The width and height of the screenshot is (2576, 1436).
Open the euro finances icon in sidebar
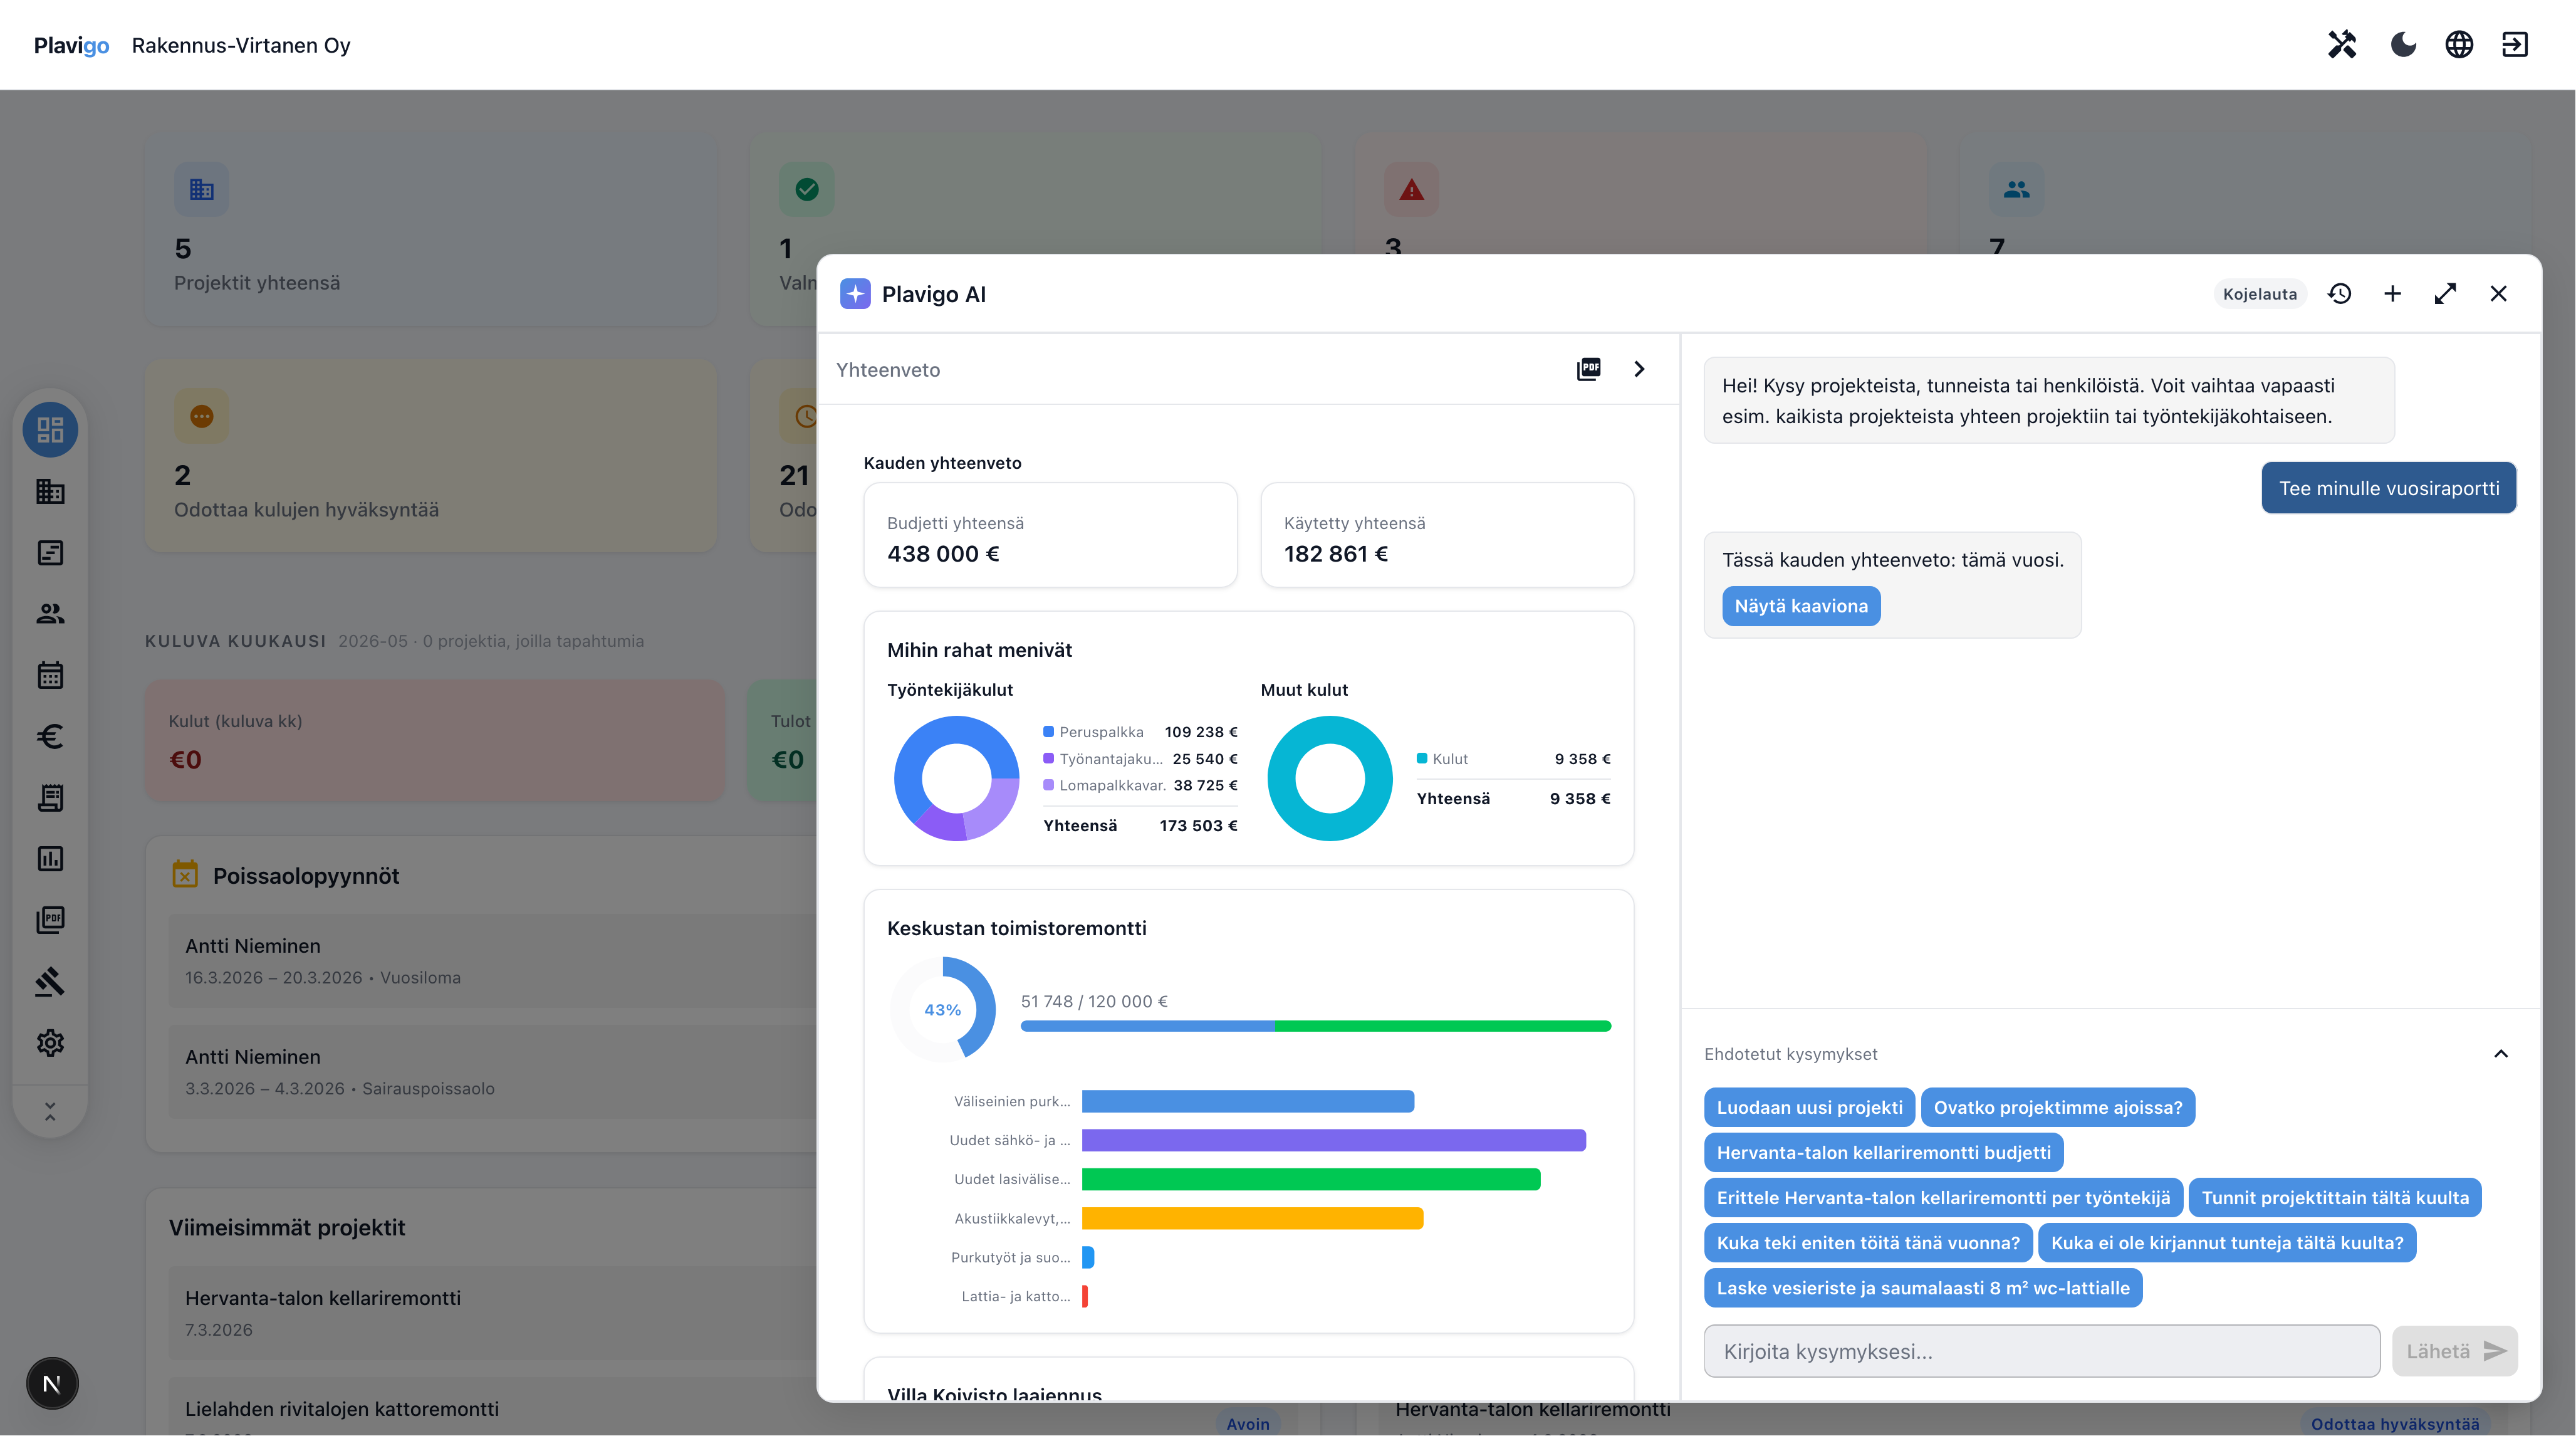coord(50,737)
